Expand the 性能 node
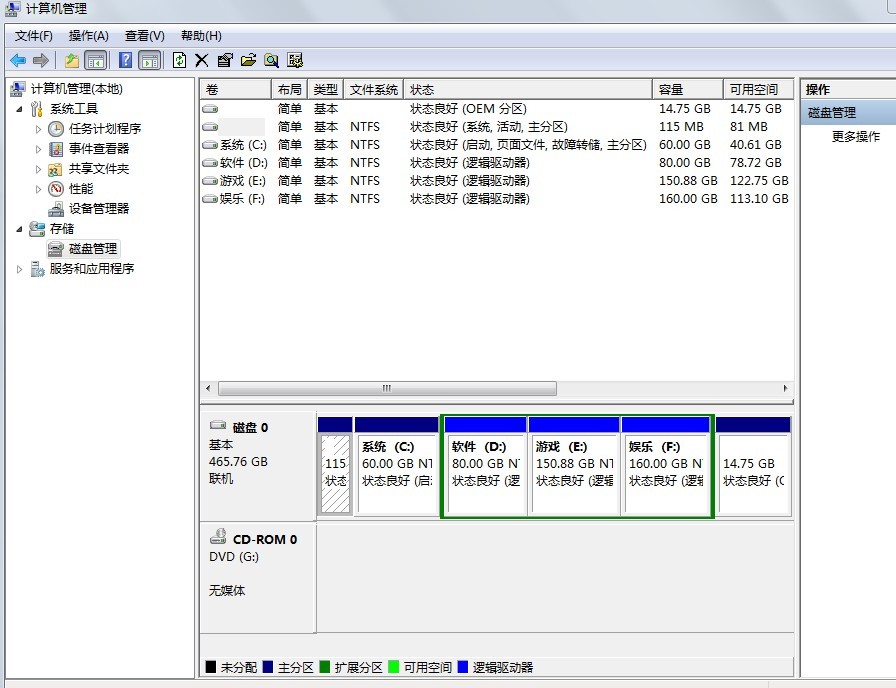 point(38,189)
